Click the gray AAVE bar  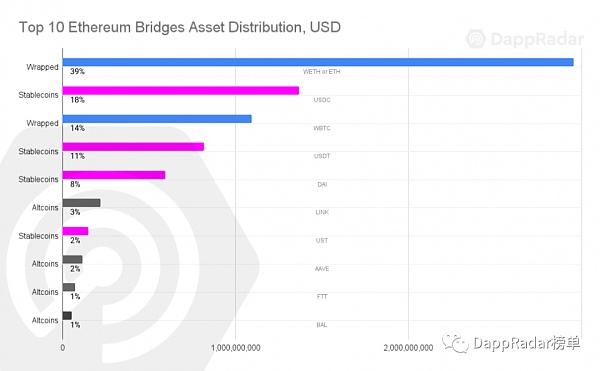click(x=72, y=259)
